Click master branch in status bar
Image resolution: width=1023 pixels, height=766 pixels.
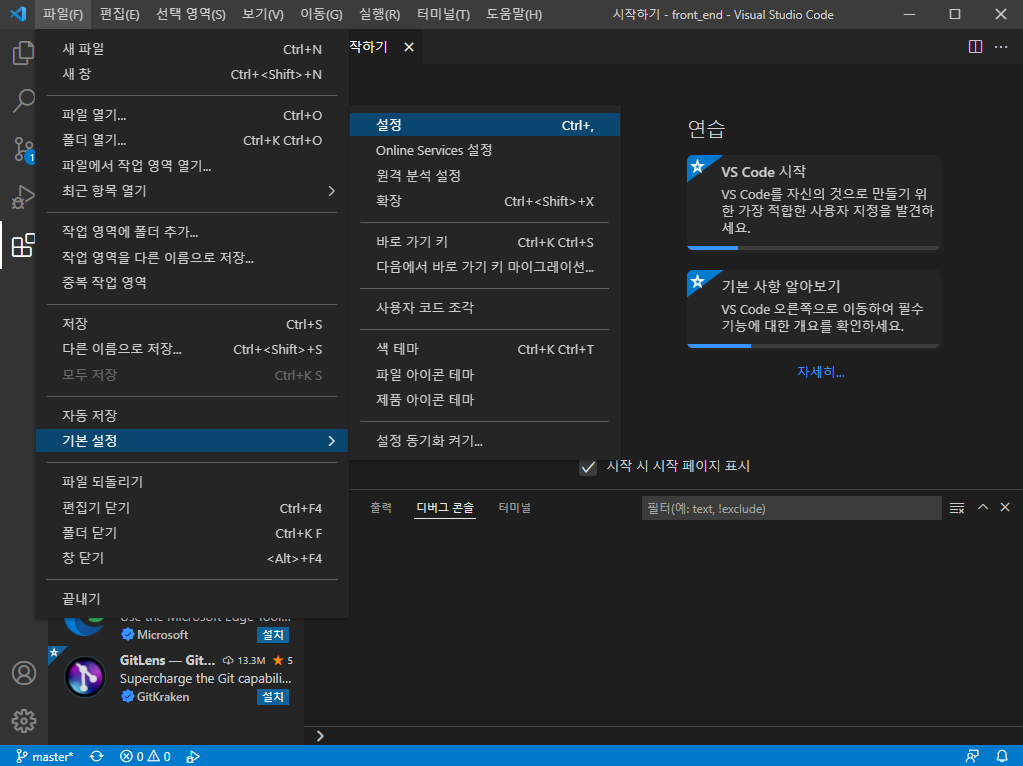[x=44, y=756]
